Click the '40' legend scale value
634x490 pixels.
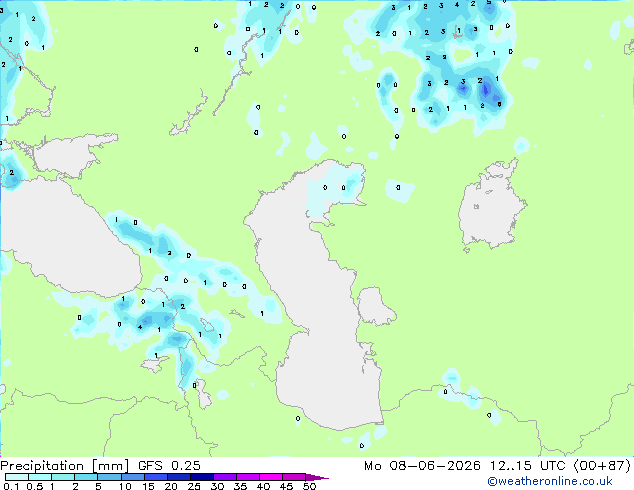(263, 486)
